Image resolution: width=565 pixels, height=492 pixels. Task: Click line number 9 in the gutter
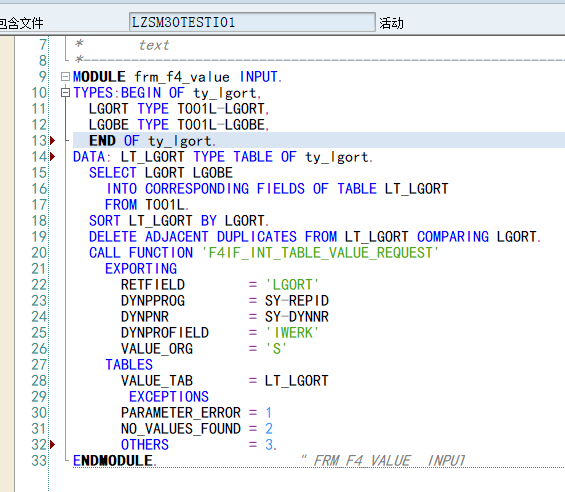click(43, 77)
